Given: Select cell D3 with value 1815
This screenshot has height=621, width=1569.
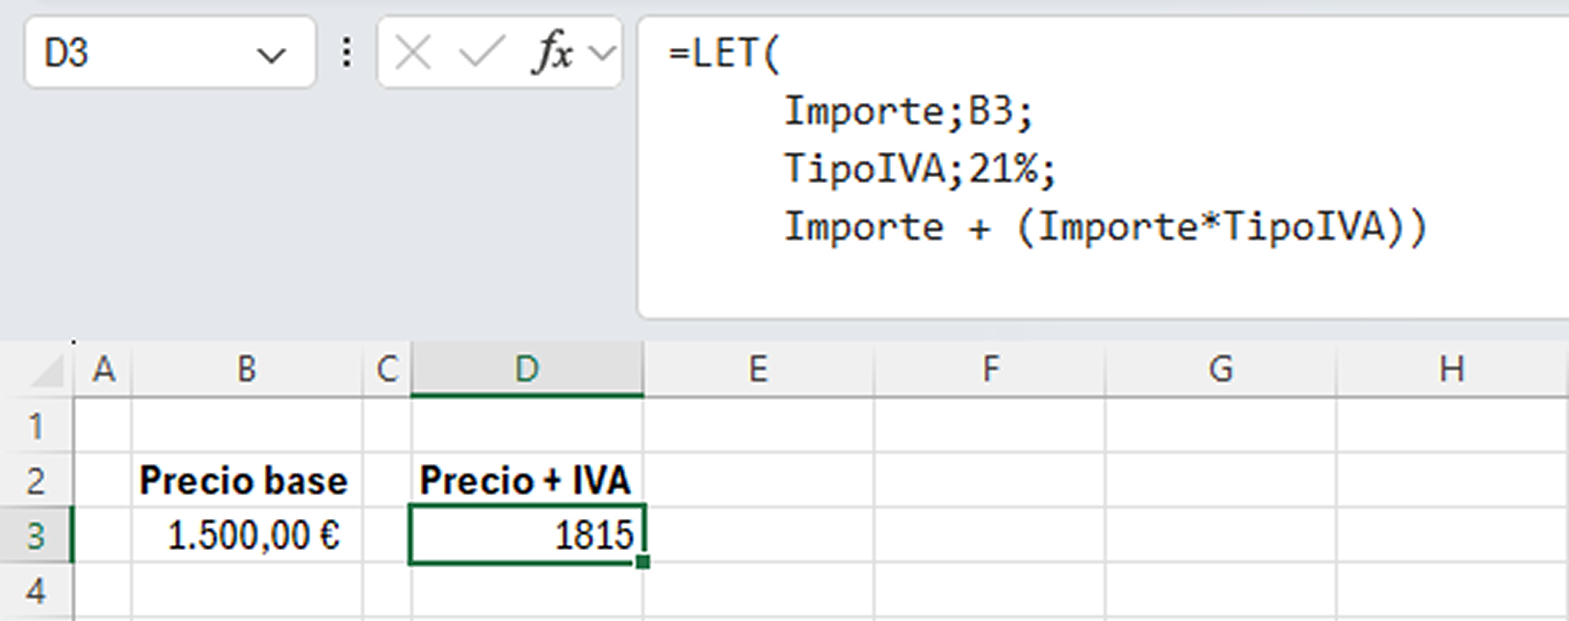Looking at the screenshot, I should (x=526, y=536).
